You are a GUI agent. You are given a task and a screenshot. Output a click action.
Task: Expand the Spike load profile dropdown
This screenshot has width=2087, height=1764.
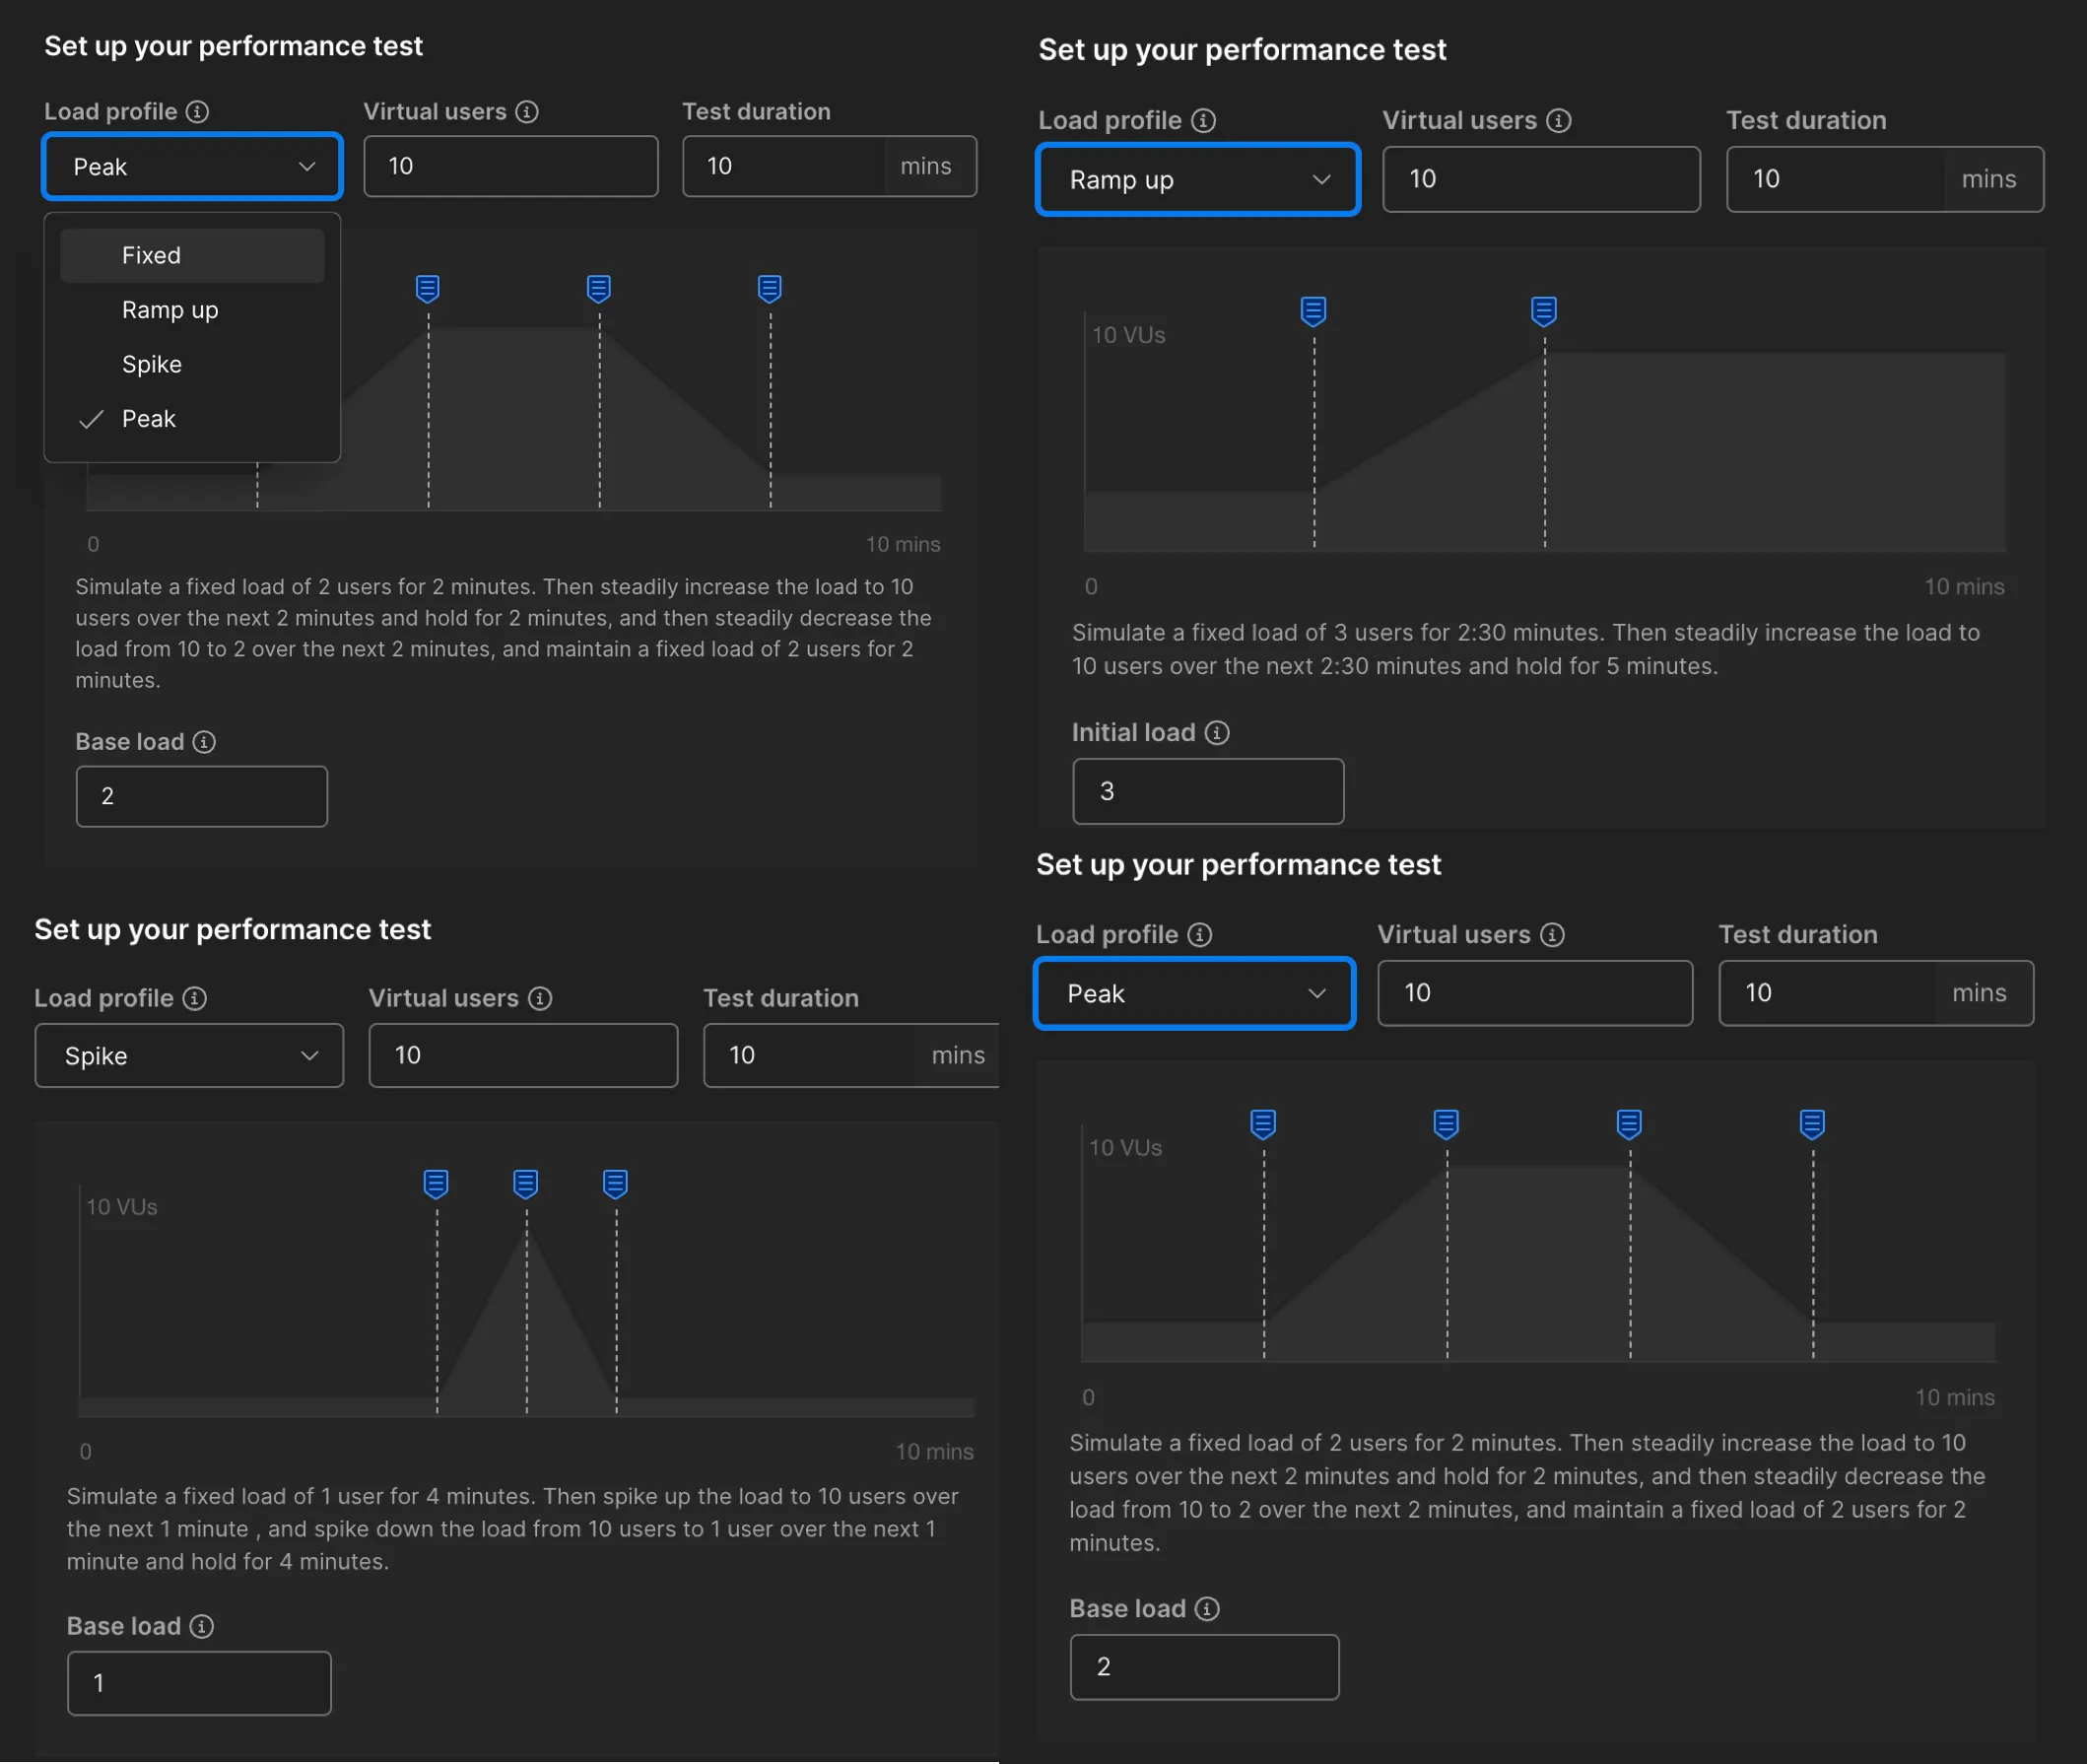pos(189,1056)
